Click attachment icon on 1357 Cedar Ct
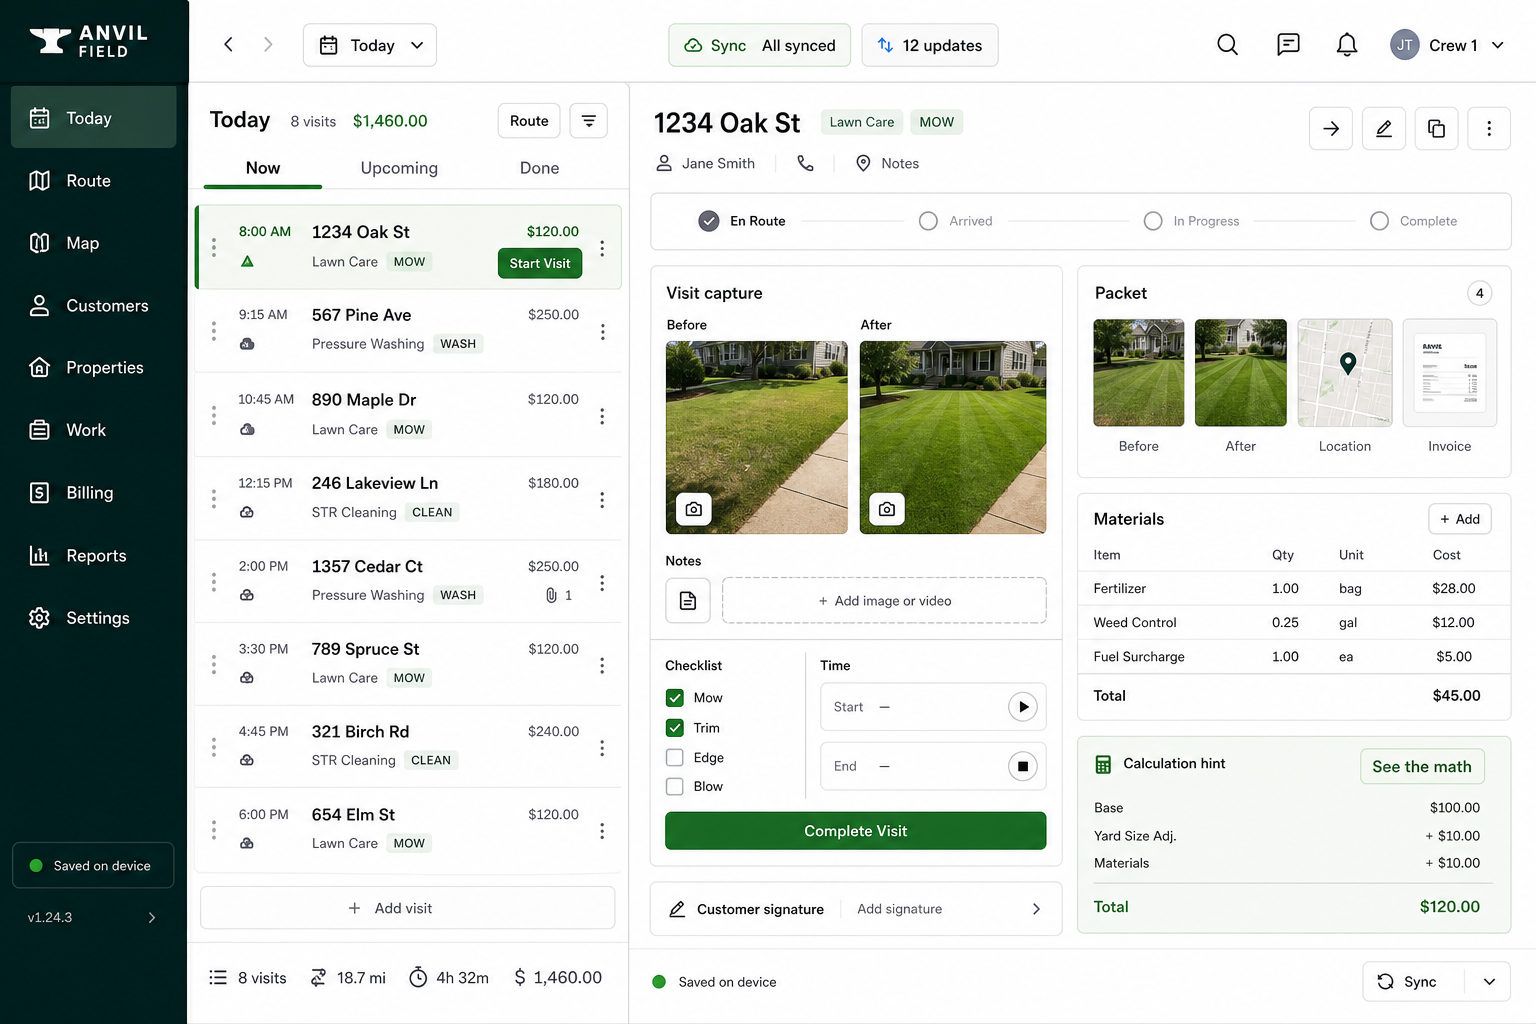This screenshot has height=1024, width=1536. (551, 595)
